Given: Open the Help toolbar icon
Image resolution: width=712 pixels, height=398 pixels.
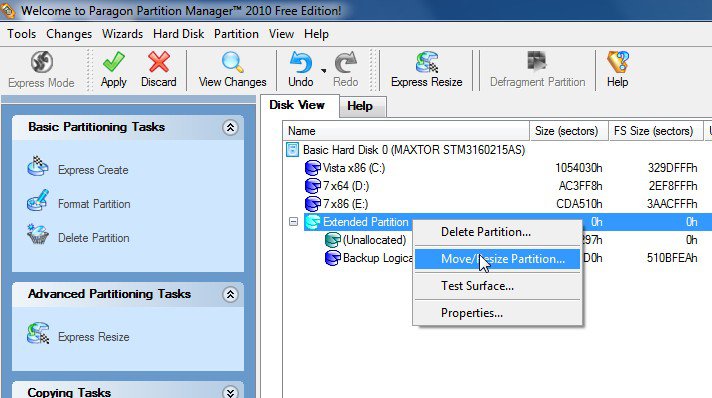Looking at the screenshot, I should [618, 62].
